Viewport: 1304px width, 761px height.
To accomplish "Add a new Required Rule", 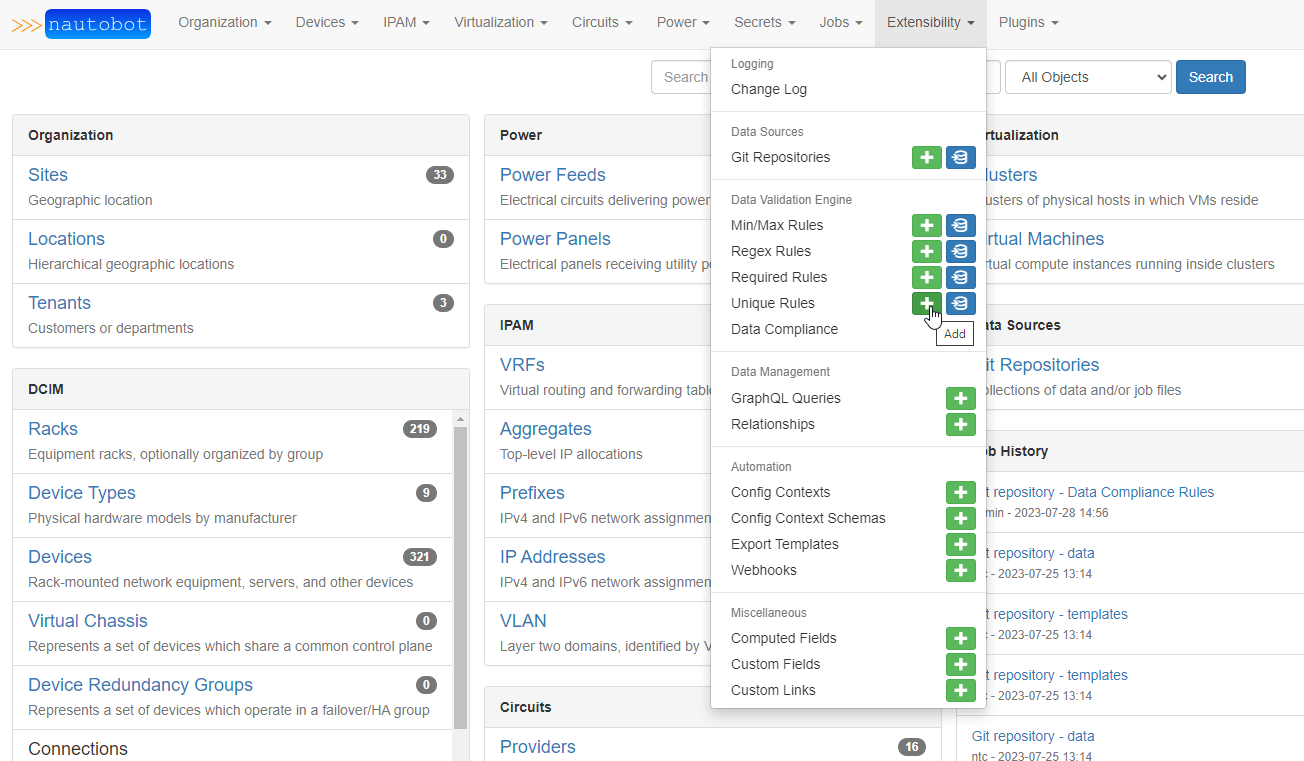I will coord(927,277).
